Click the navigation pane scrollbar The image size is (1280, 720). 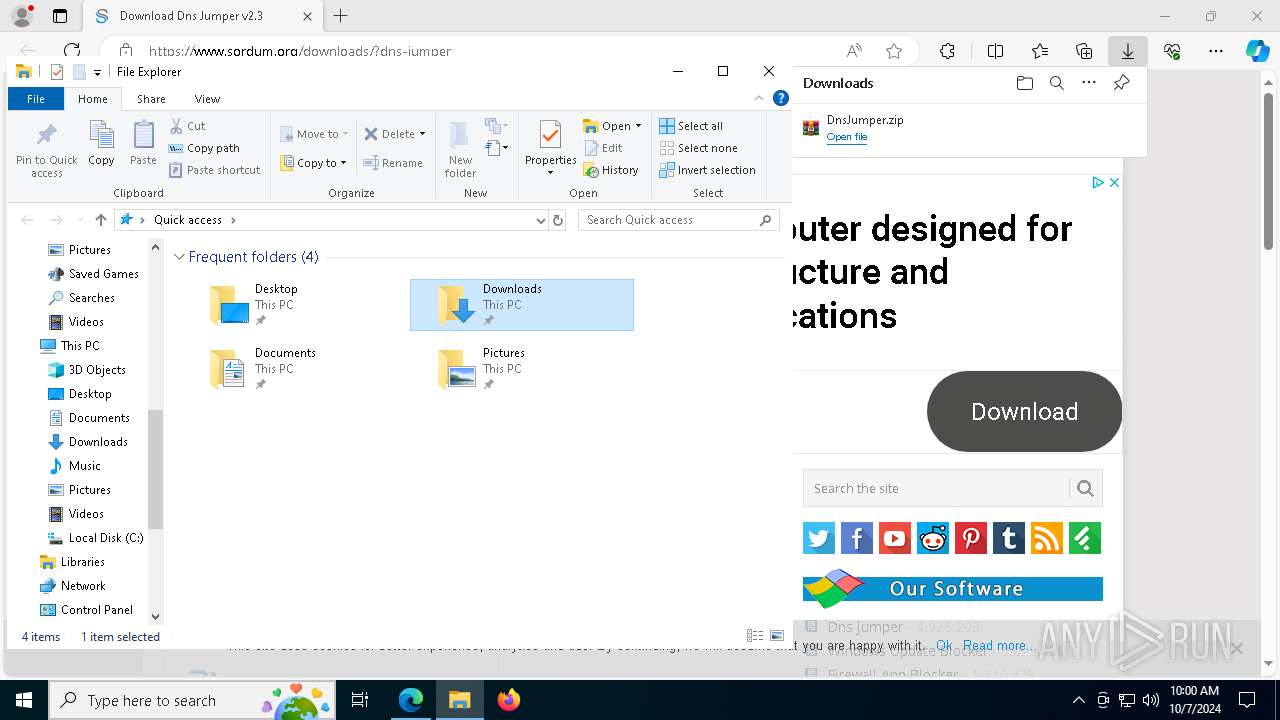(x=155, y=468)
